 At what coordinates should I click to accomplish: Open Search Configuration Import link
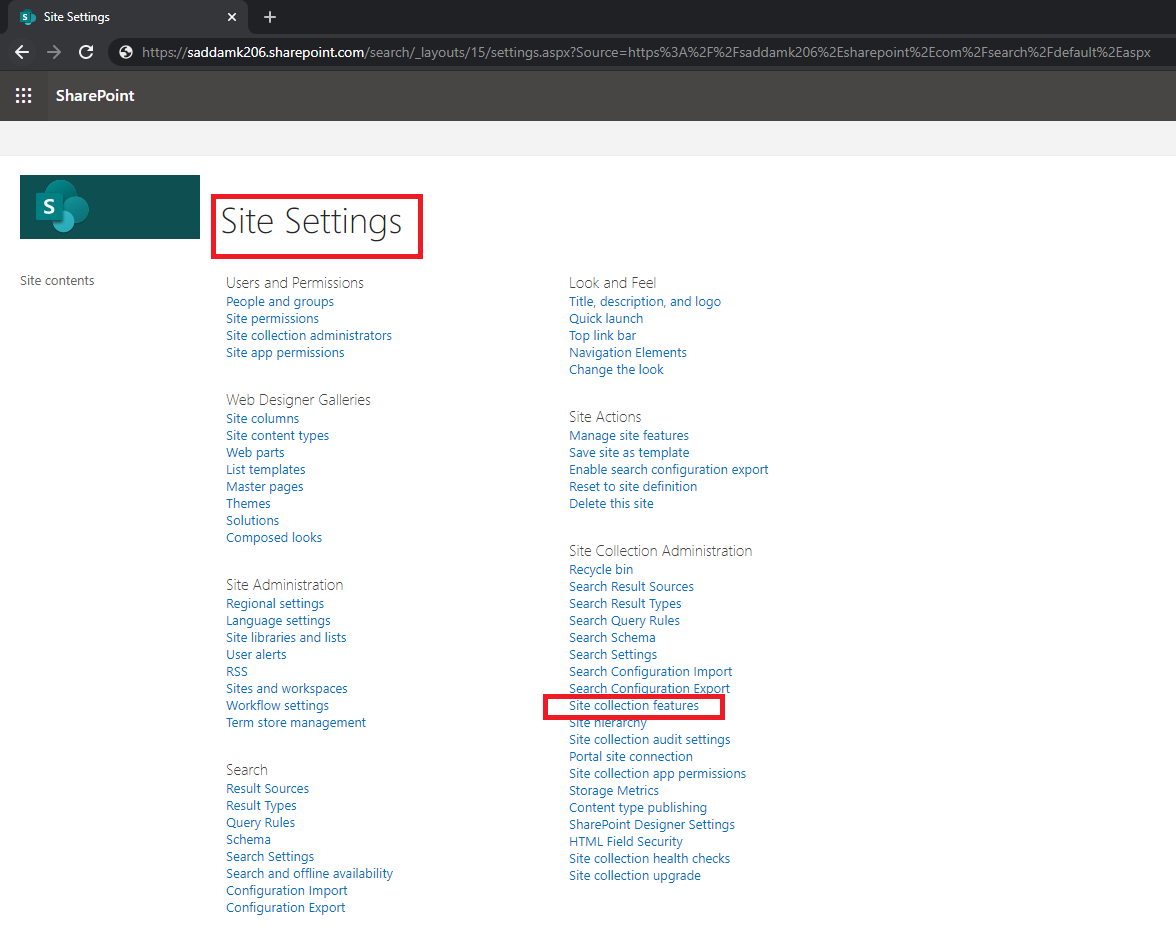coord(650,671)
